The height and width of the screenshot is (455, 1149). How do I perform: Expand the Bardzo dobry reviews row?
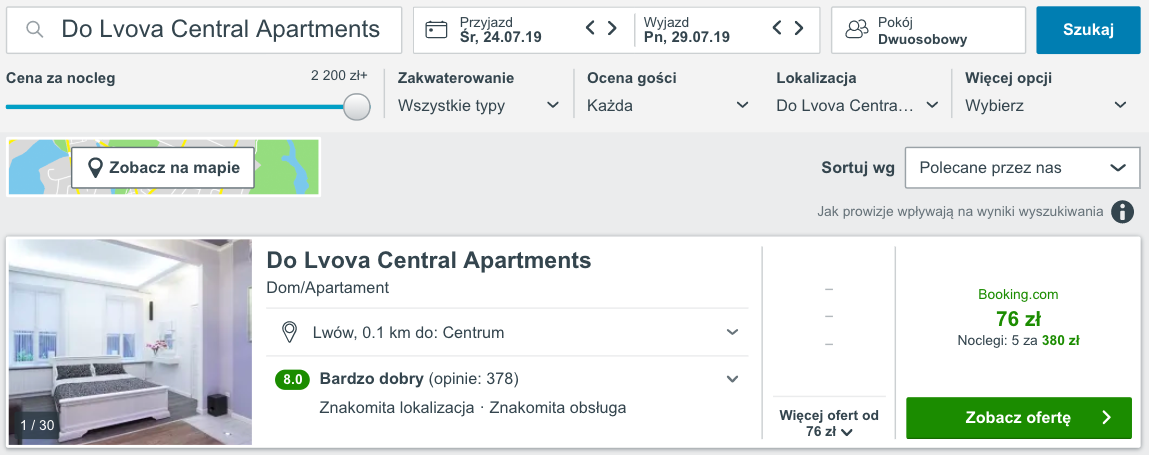click(507, 380)
